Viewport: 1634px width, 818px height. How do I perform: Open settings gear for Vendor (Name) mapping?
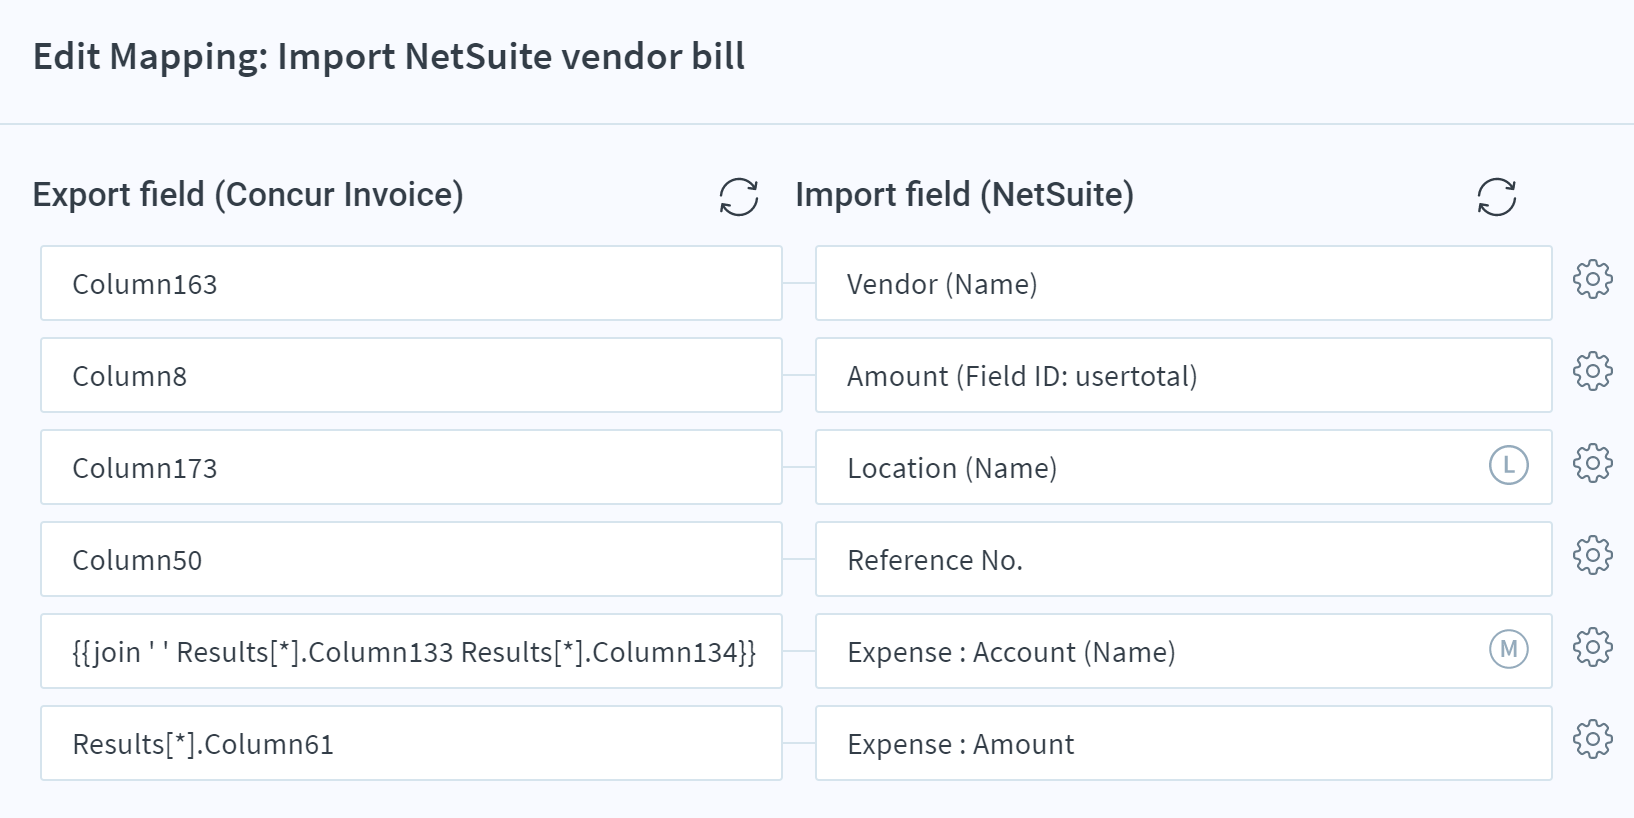click(x=1593, y=279)
